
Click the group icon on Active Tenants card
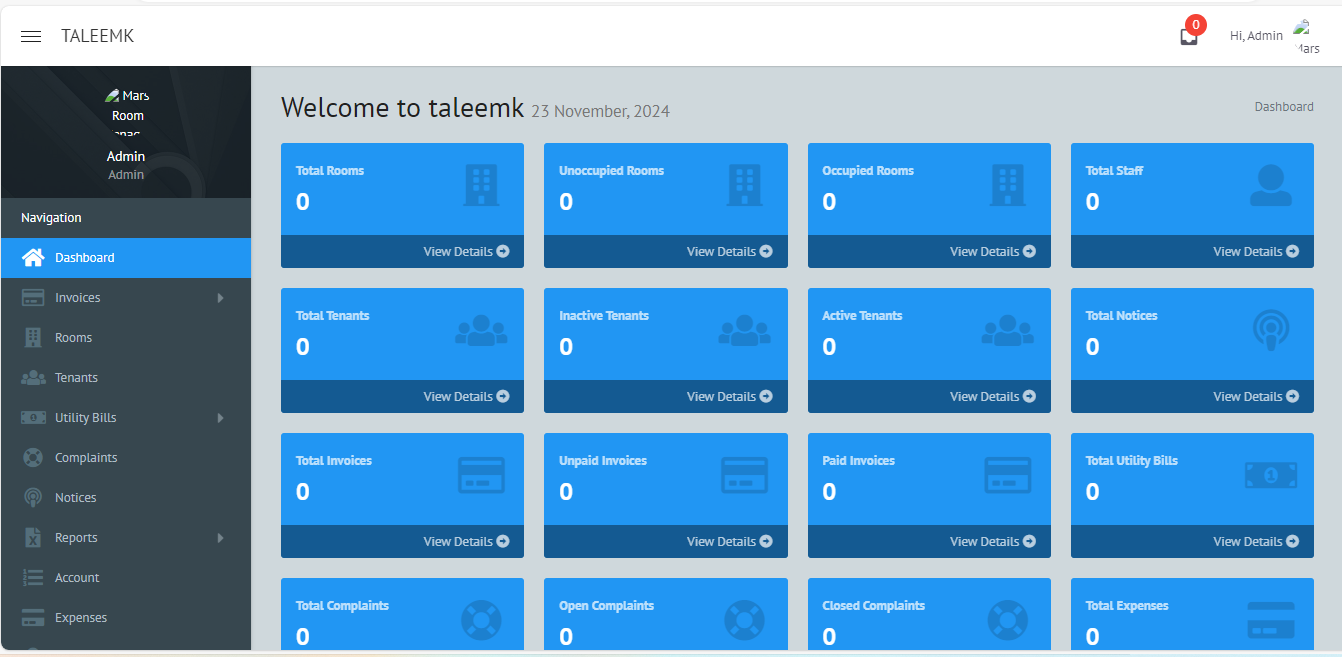coord(1008,331)
